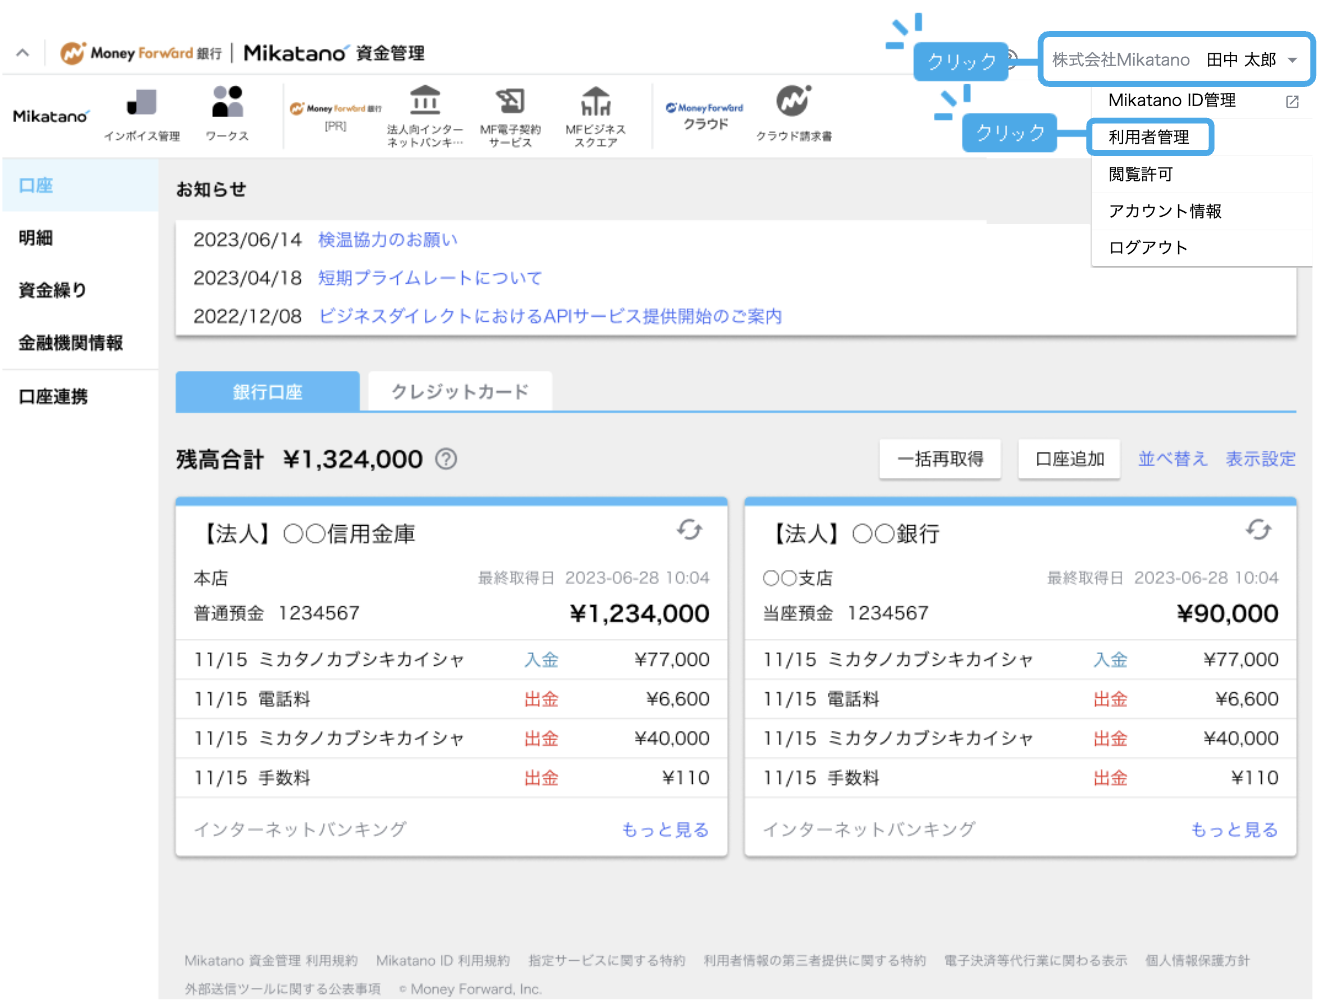Viewport: 1324px width, 1006px height.
Task: Switch to 銀行口座 tab
Action: [267, 391]
